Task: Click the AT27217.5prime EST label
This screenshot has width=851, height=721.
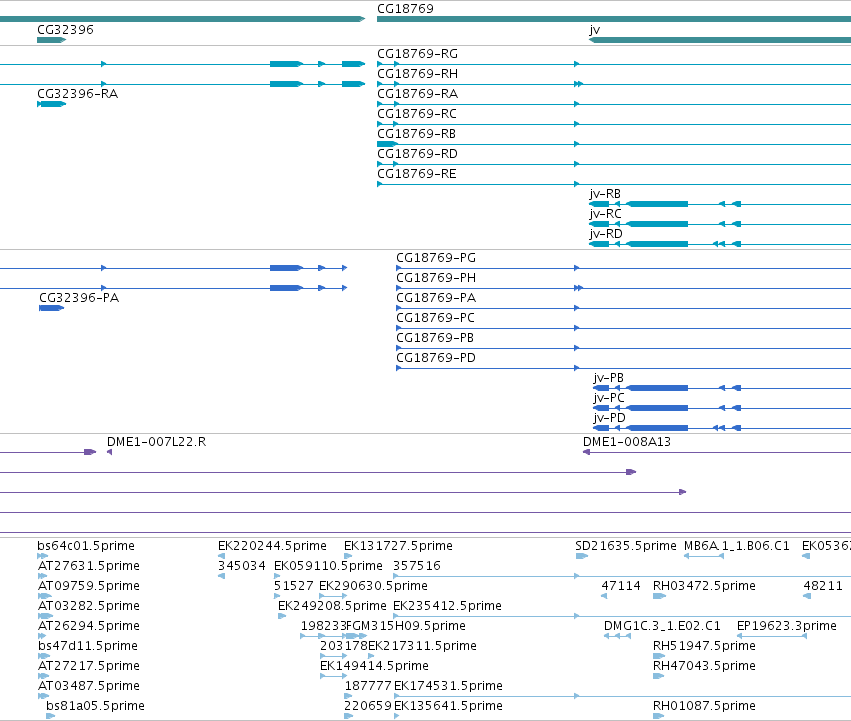Action: [x=89, y=667]
